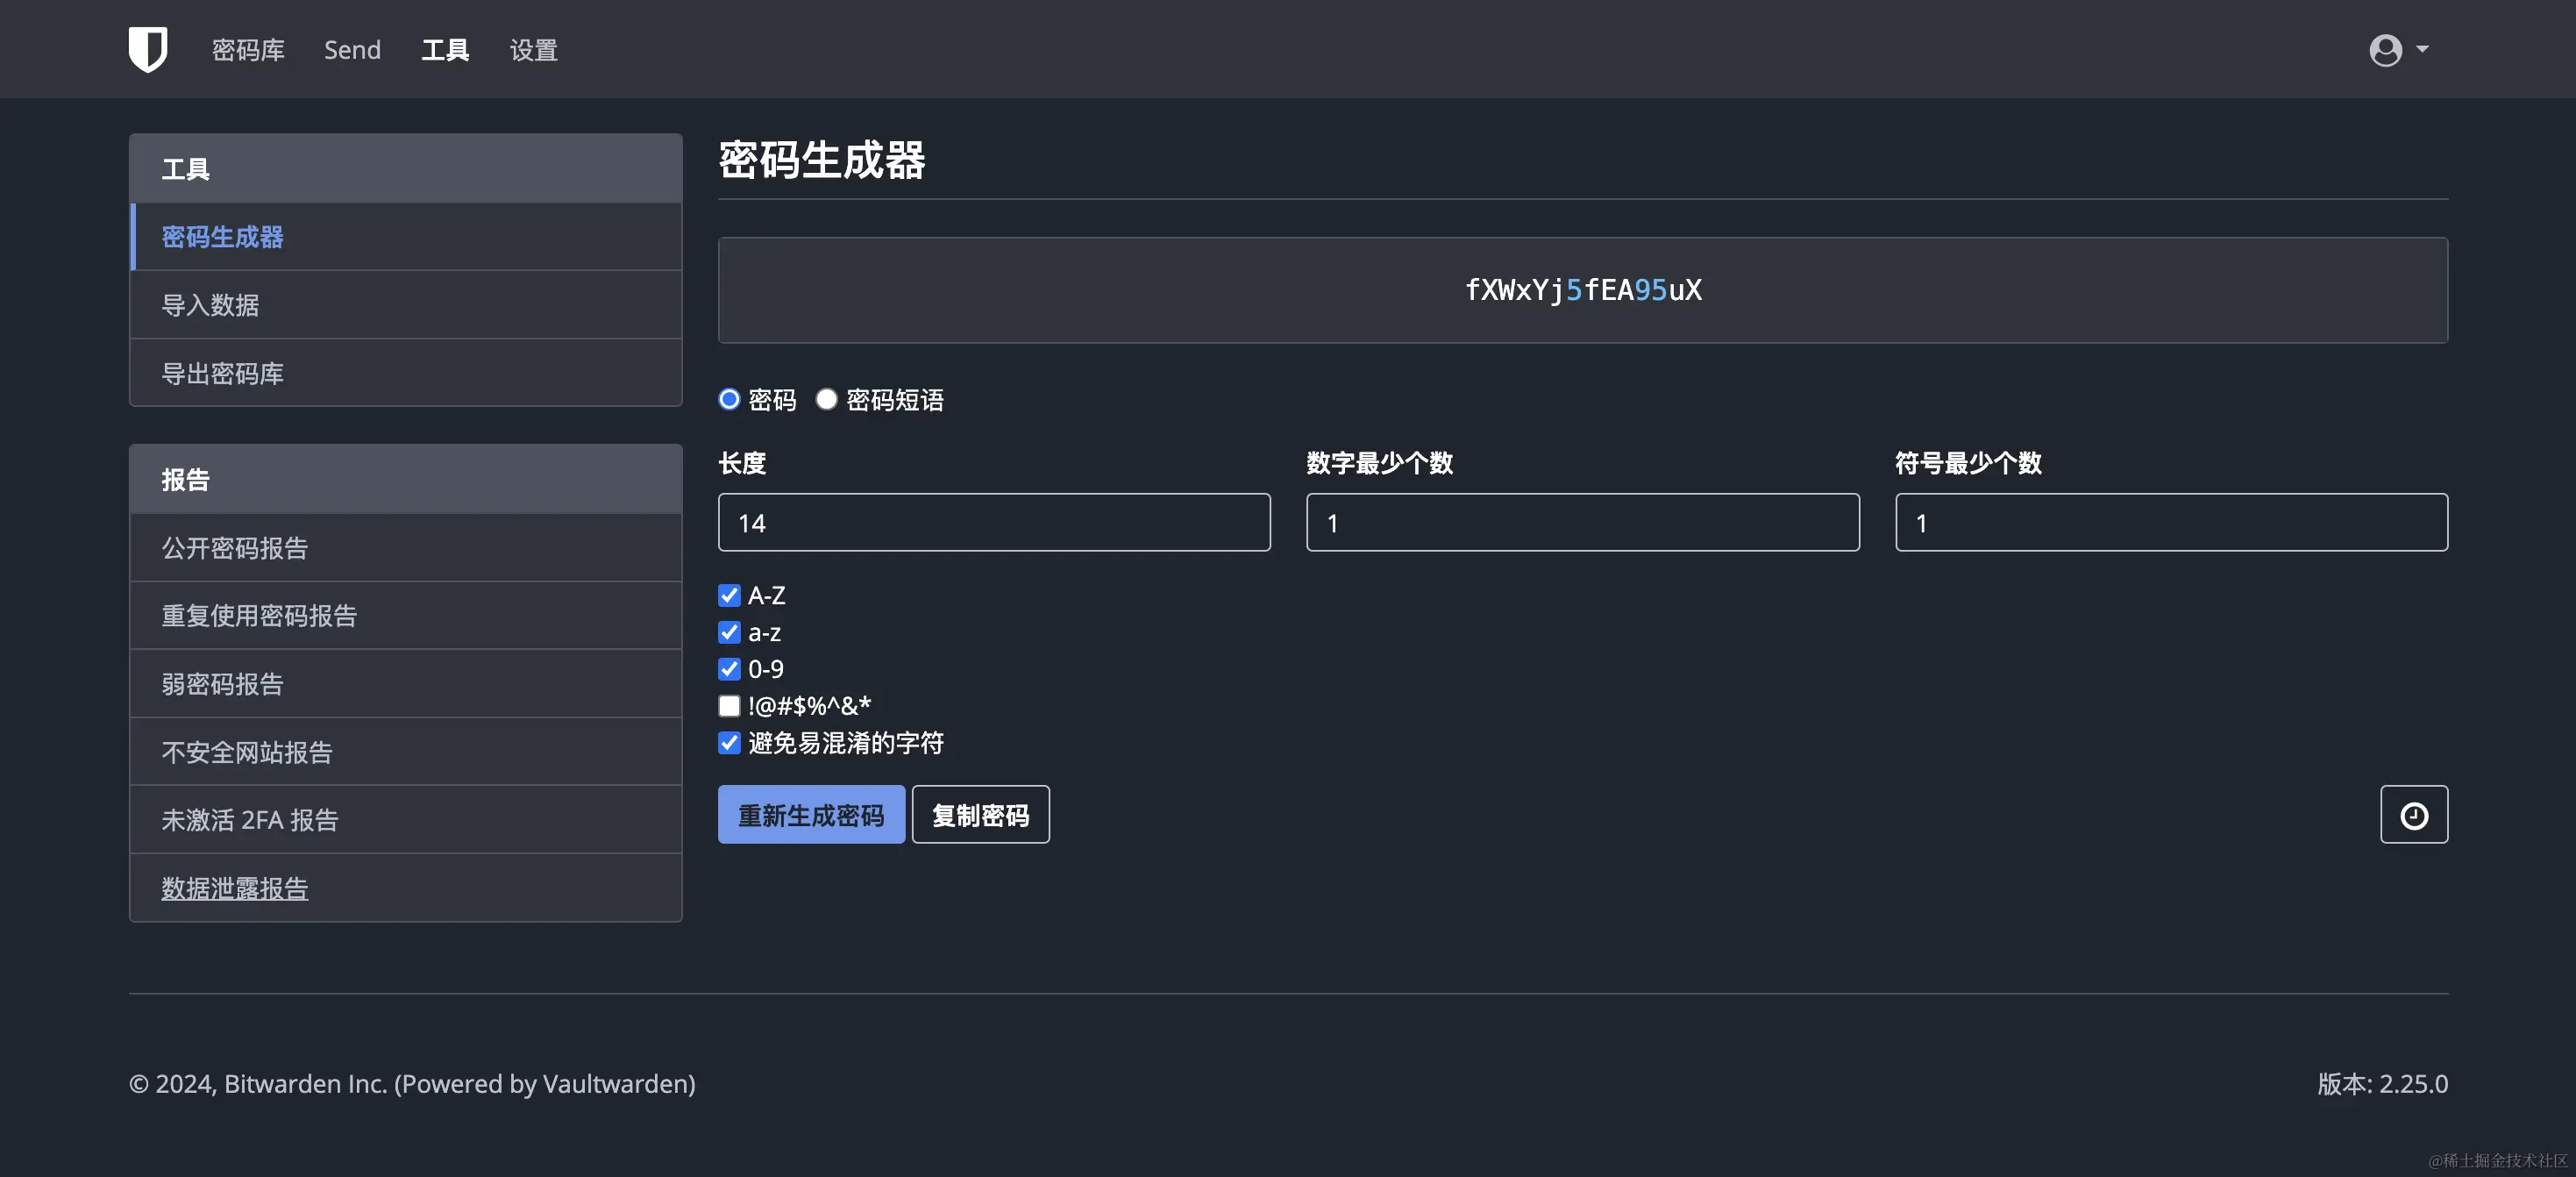Expand the account dropdown caret

(2422, 48)
